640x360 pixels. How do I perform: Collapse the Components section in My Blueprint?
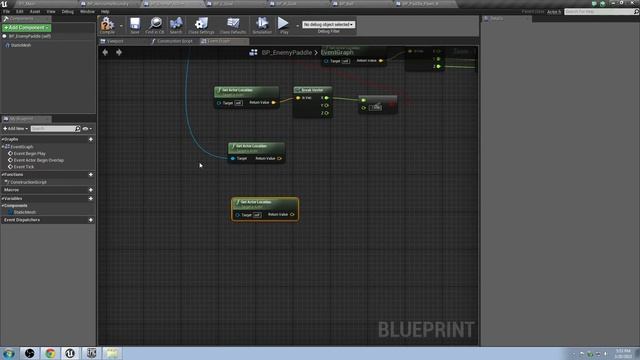click(x=3, y=206)
